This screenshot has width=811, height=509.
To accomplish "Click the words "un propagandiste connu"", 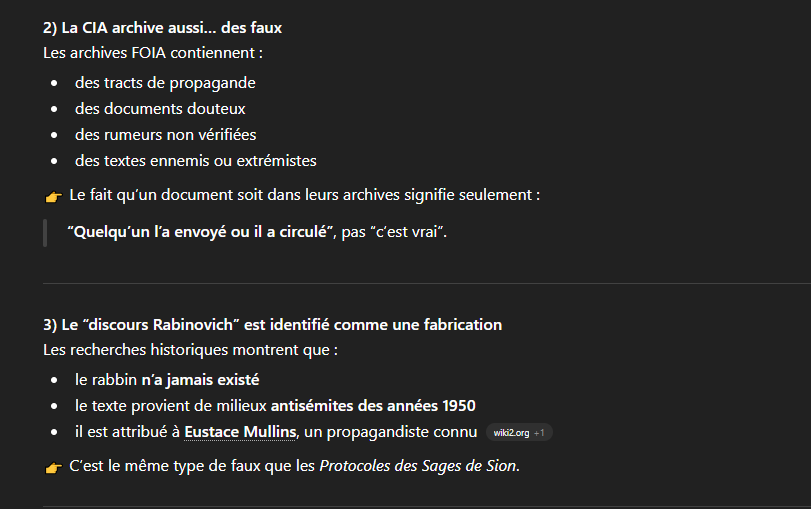I will coord(395,432).
